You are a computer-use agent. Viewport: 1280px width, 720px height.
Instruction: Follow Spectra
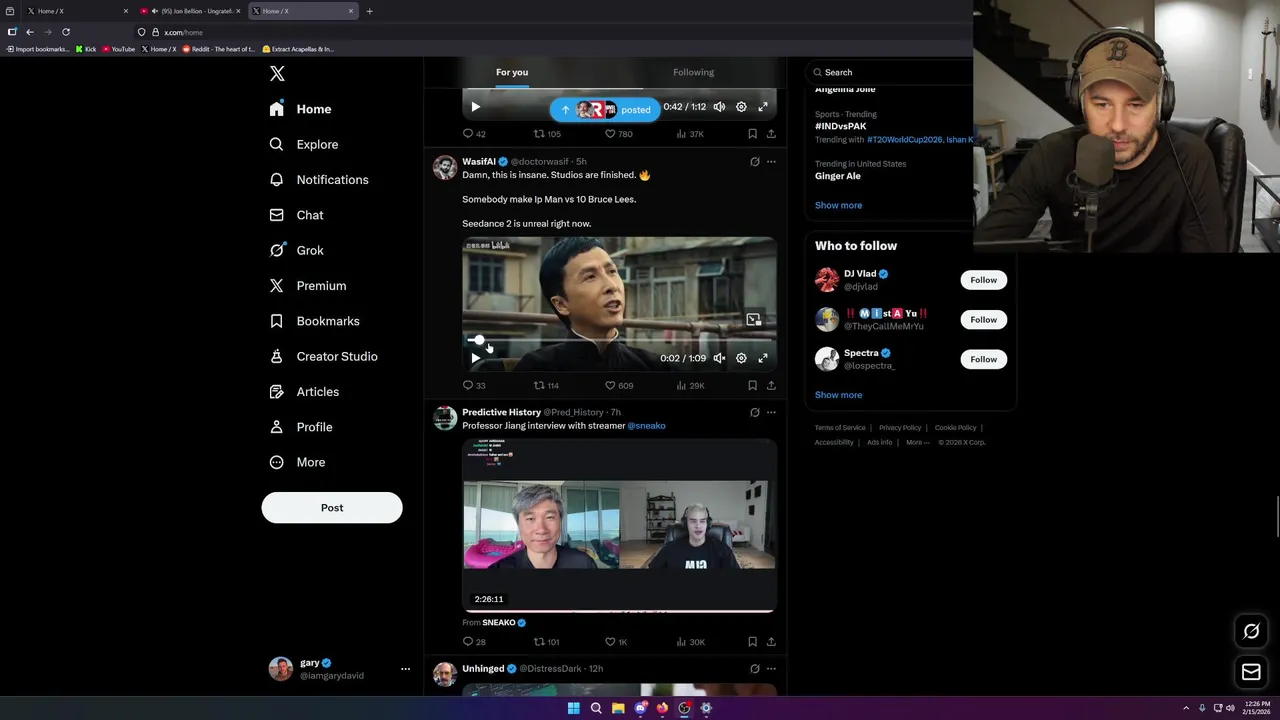coord(983,359)
